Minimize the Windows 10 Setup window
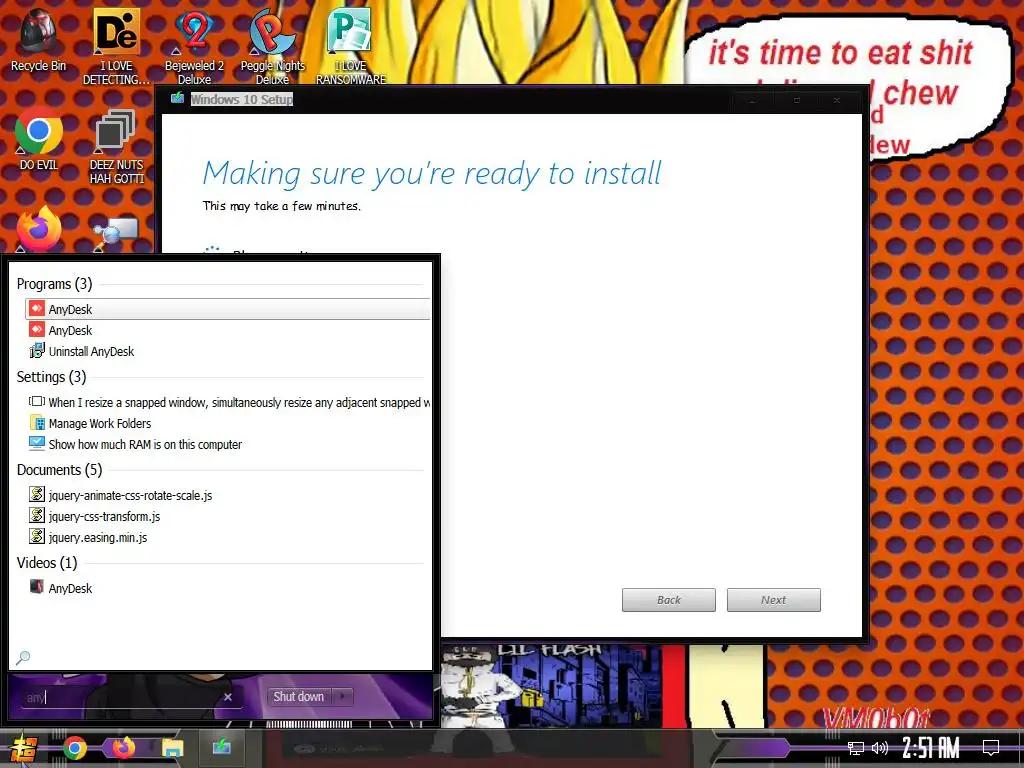This screenshot has height=768, width=1024. click(x=752, y=101)
